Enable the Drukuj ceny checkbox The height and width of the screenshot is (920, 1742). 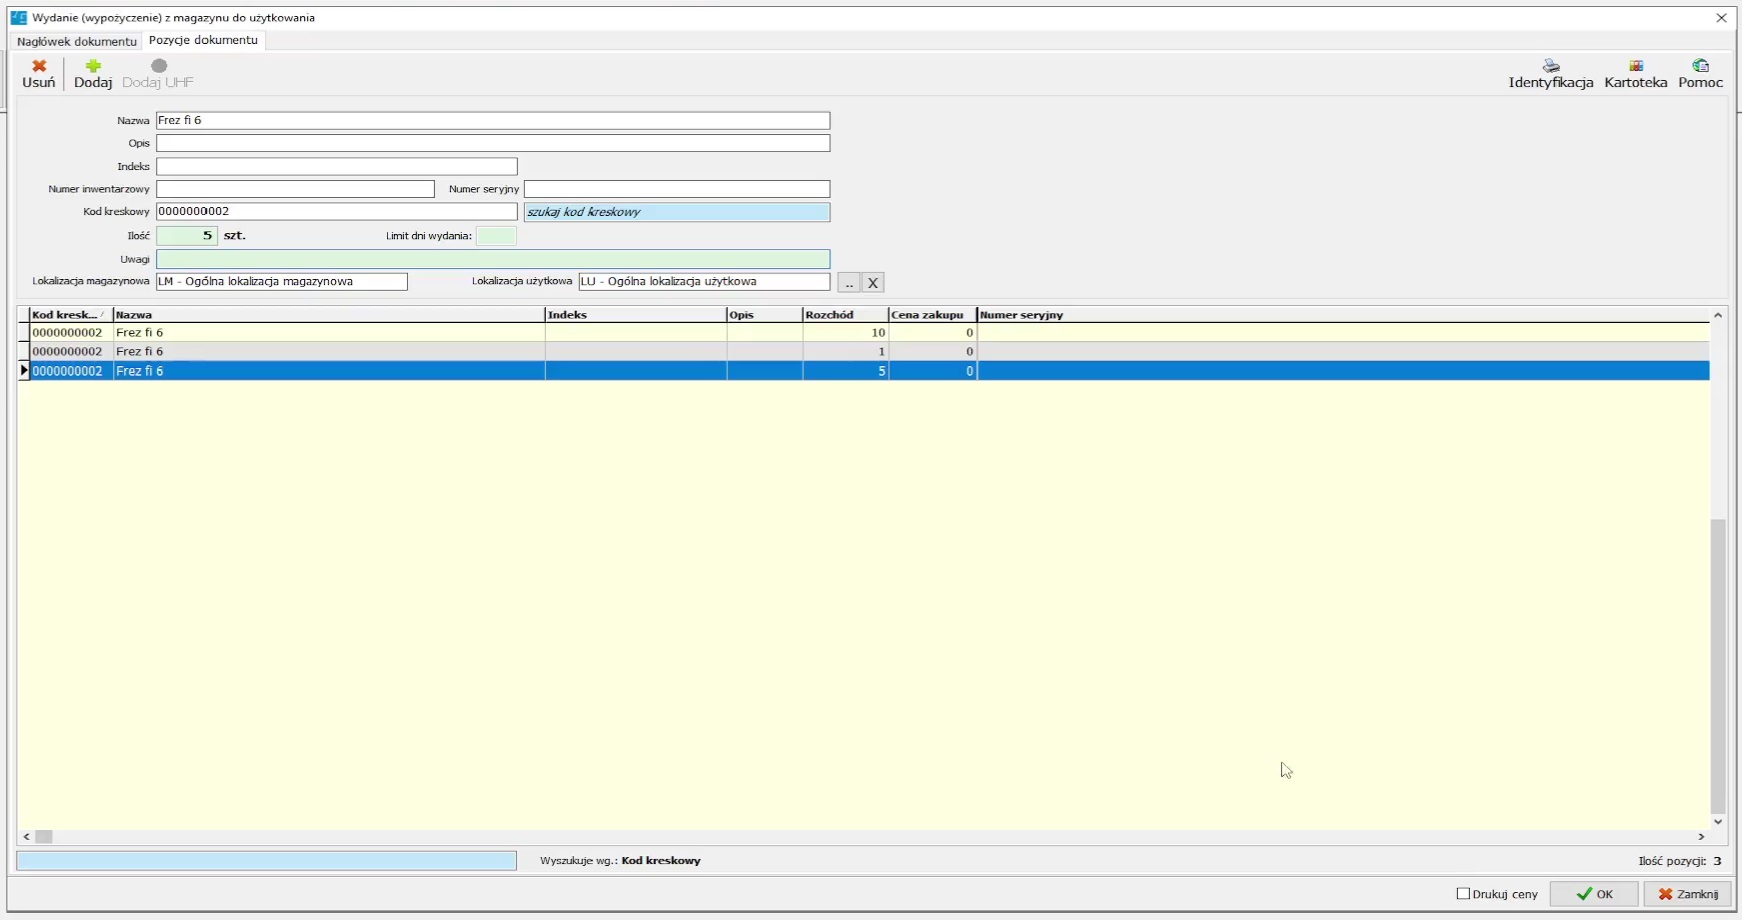[x=1463, y=894]
